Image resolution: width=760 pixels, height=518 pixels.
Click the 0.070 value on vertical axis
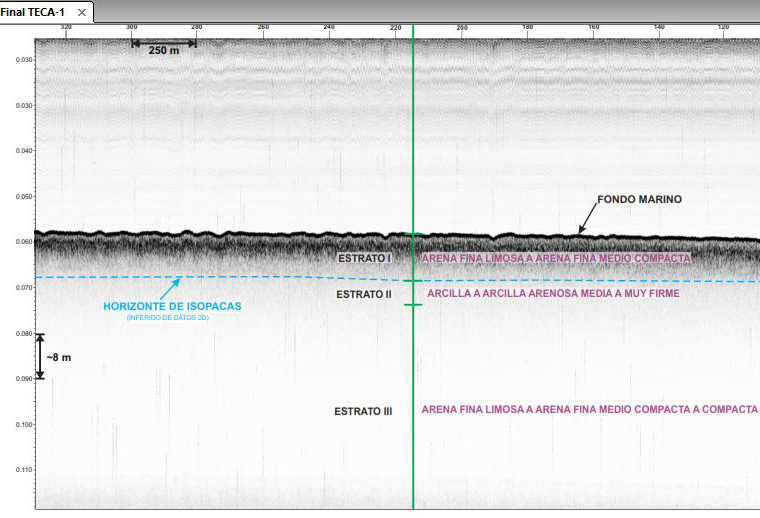(24, 288)
